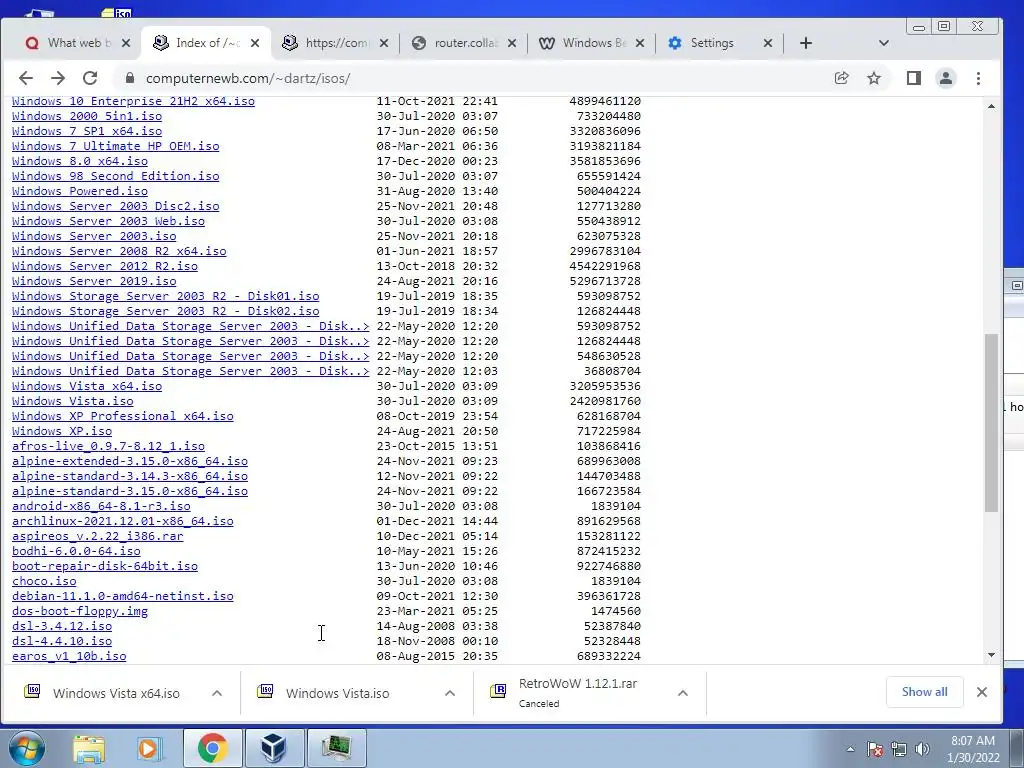This screenshot has height=768, width=1024.
Task: Click the page scrollbar down arrow
Action: [991, 655]
